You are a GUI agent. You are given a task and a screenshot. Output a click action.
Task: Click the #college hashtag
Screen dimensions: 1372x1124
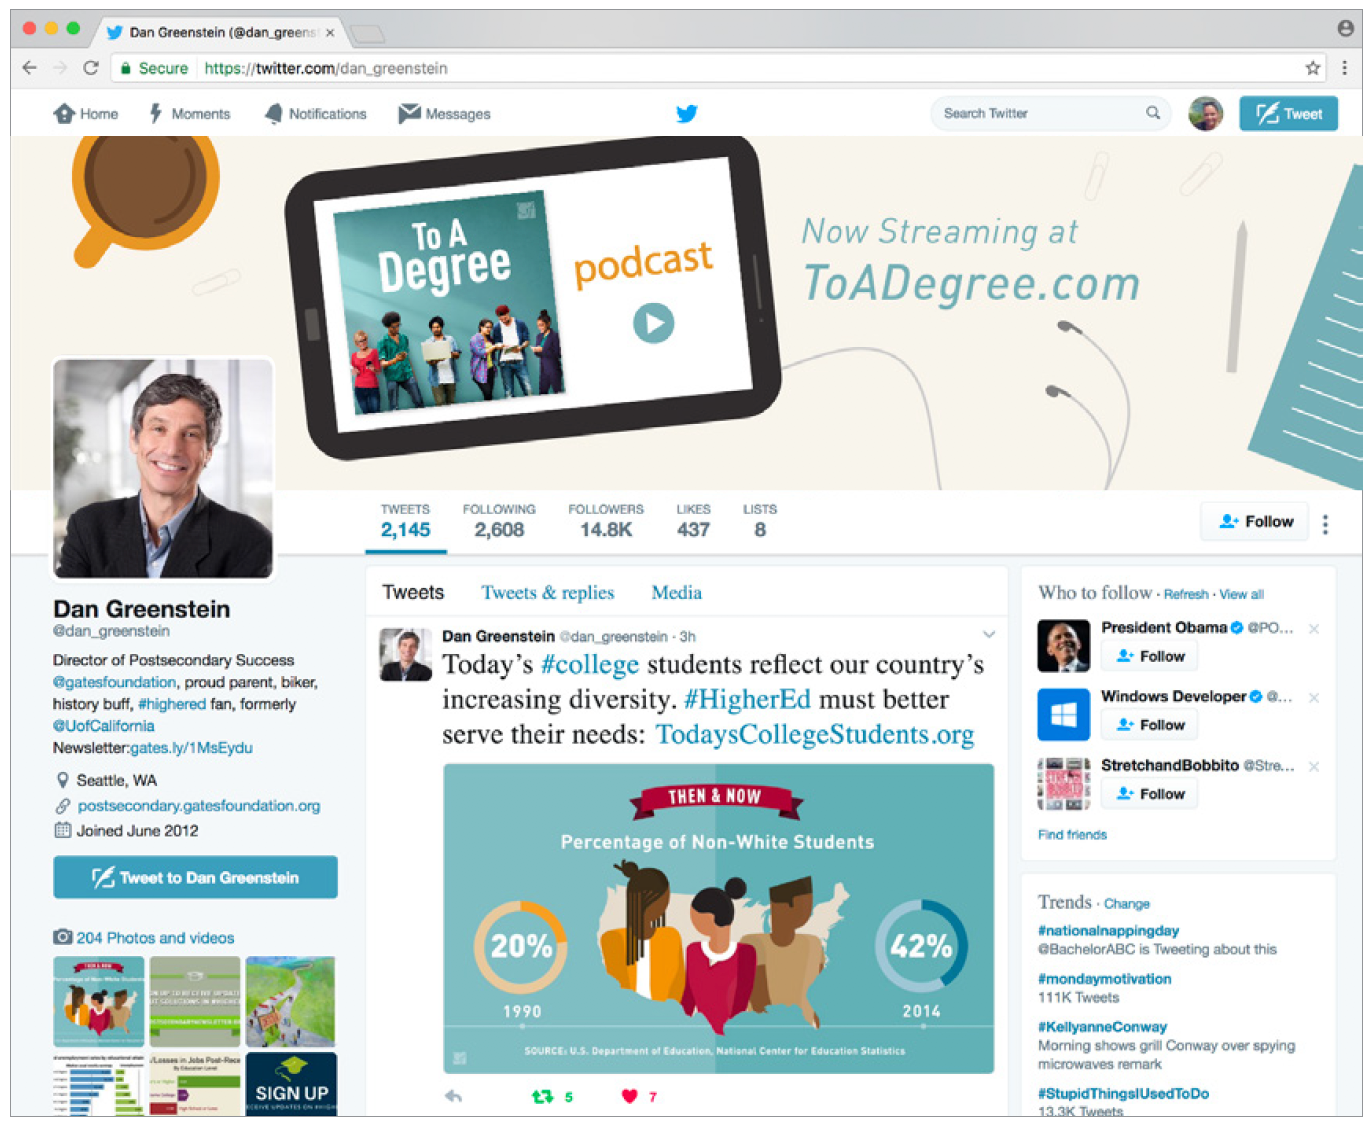click(590, 665)
